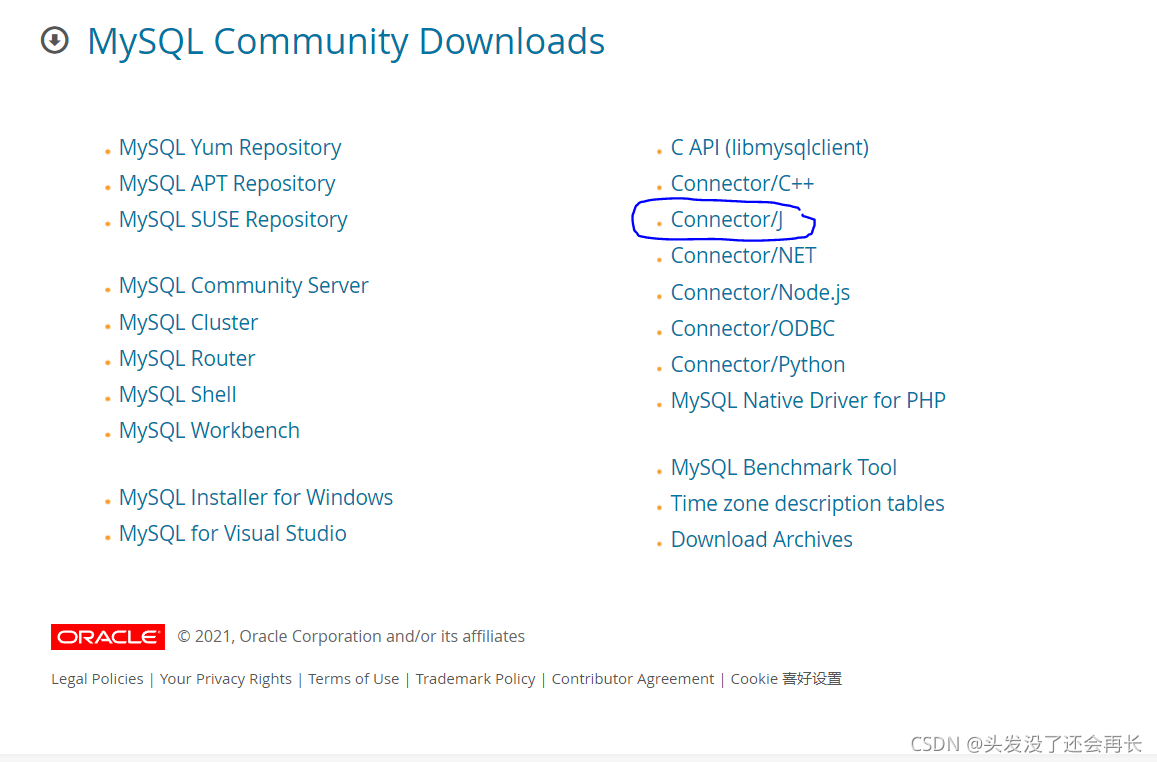Viewport: 1157px width, 762px height.
Task: Open MySQL SUSE Repository link
Action: [232, 220]
